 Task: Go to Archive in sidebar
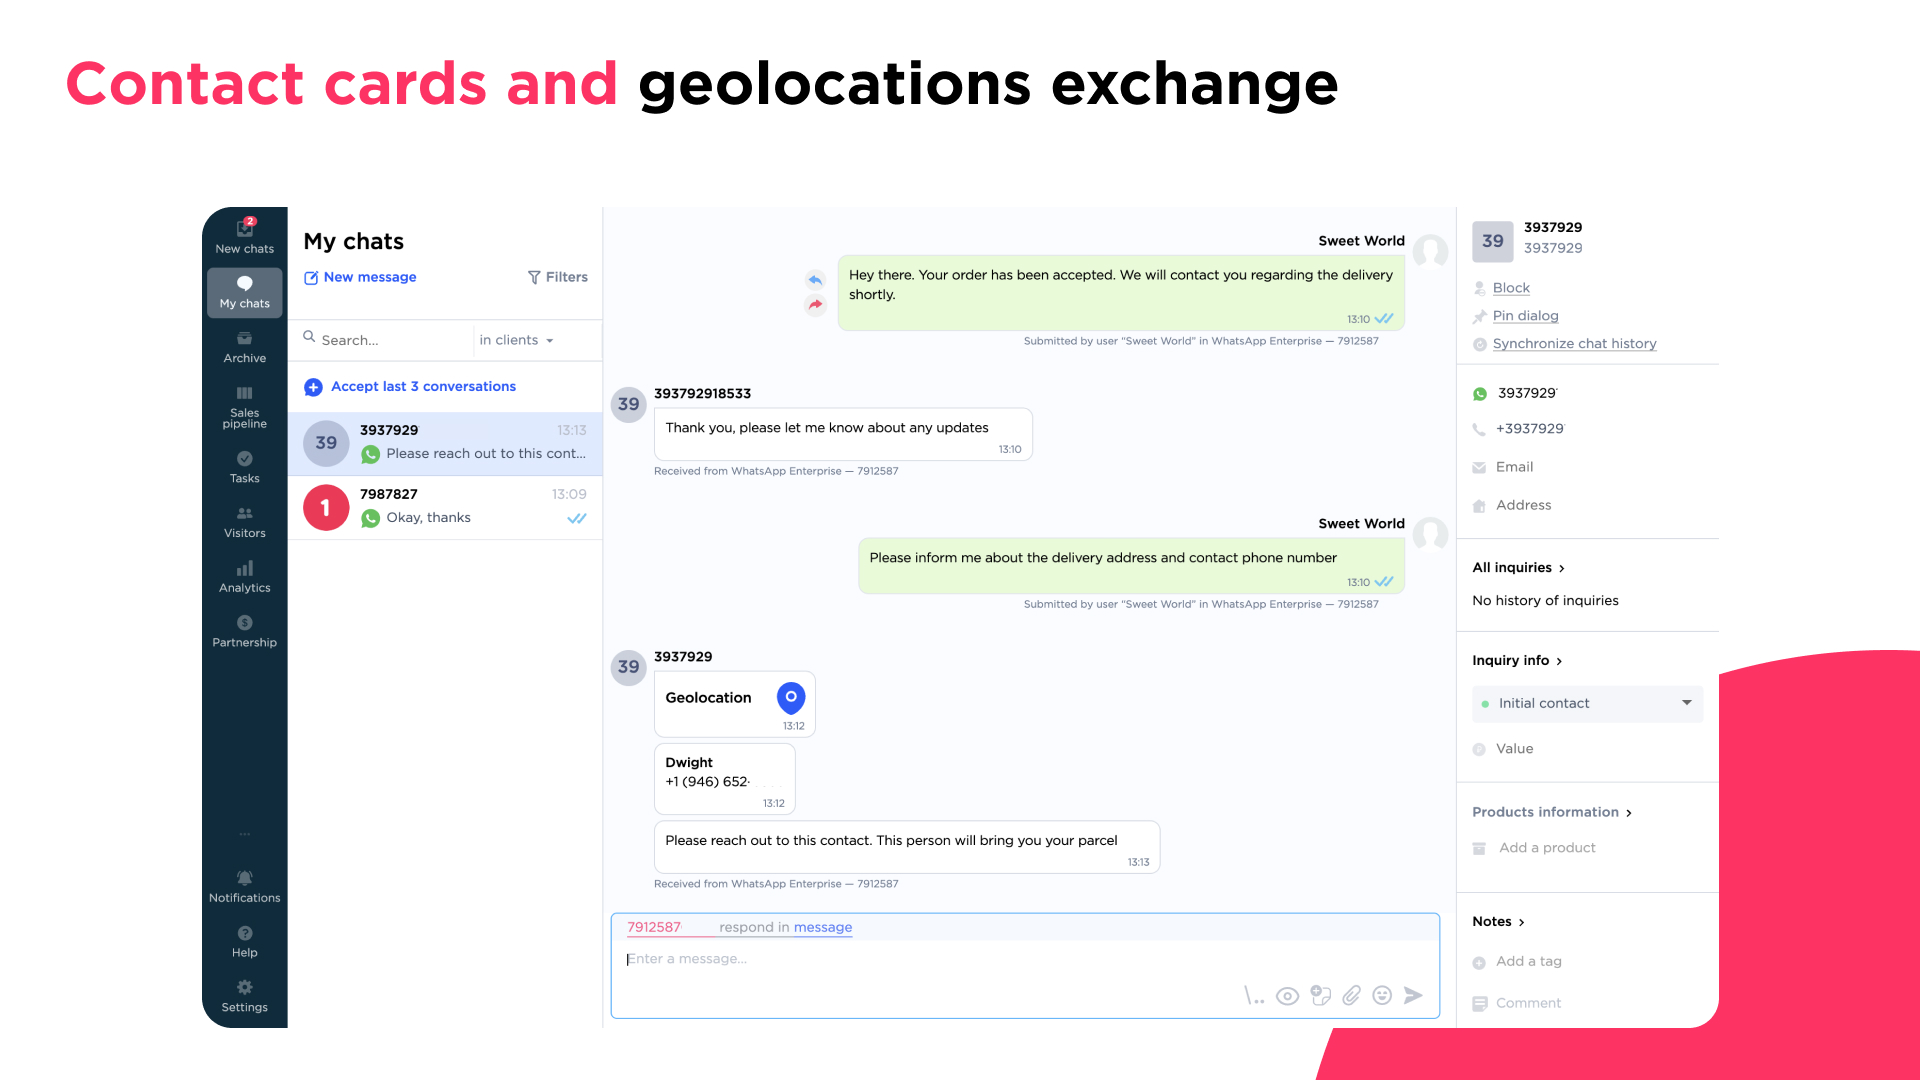pos(245,346)
